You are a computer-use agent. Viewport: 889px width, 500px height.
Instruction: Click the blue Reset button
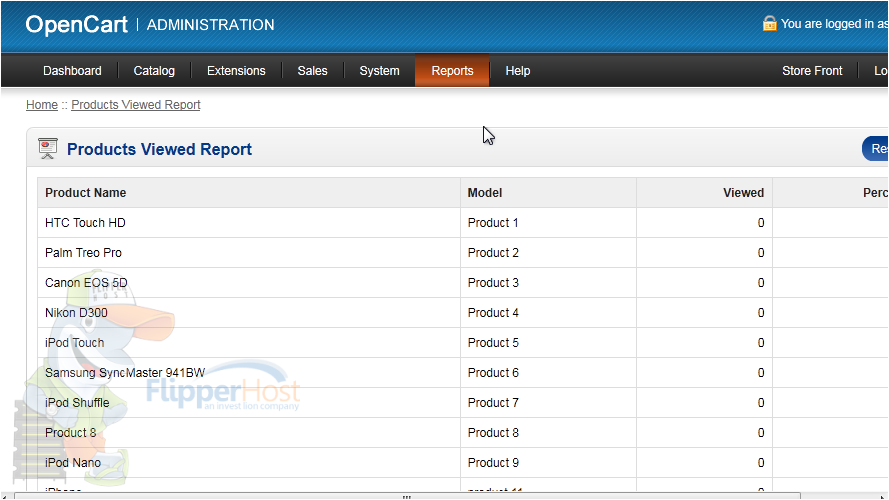(x=875, y=149)
